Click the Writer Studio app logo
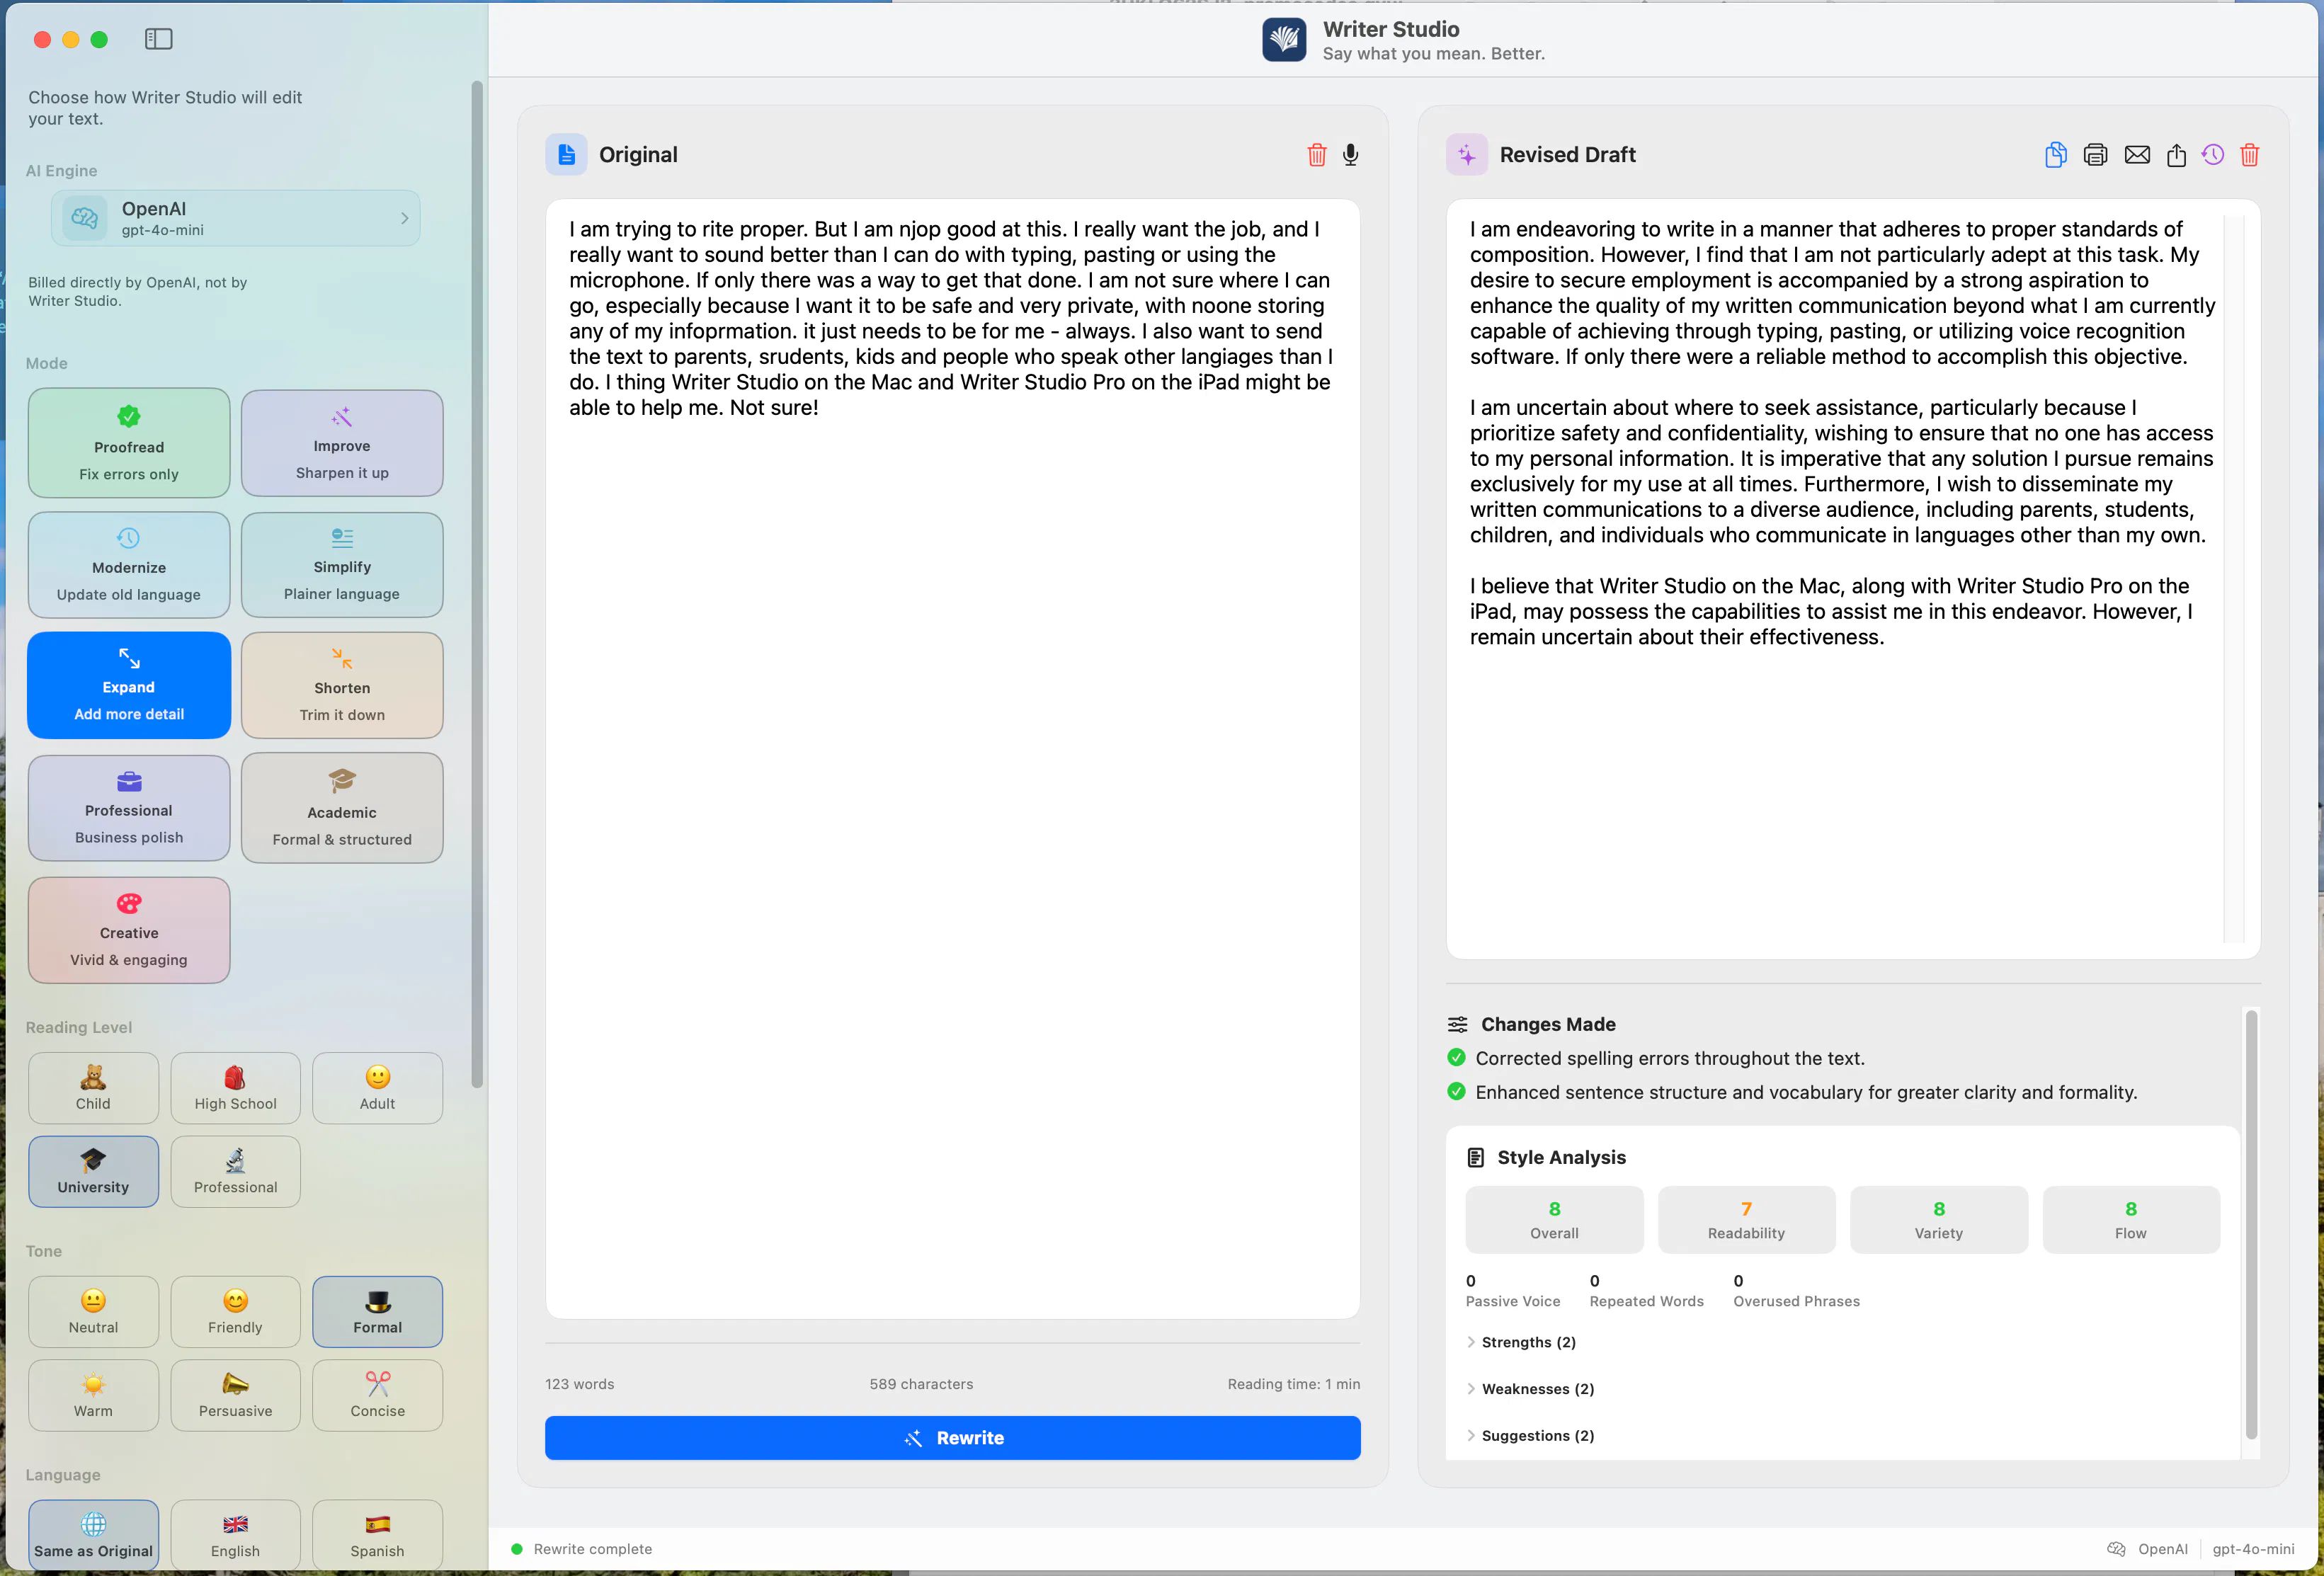The image size is (2324, 1576). click(x=1284, y=40)
